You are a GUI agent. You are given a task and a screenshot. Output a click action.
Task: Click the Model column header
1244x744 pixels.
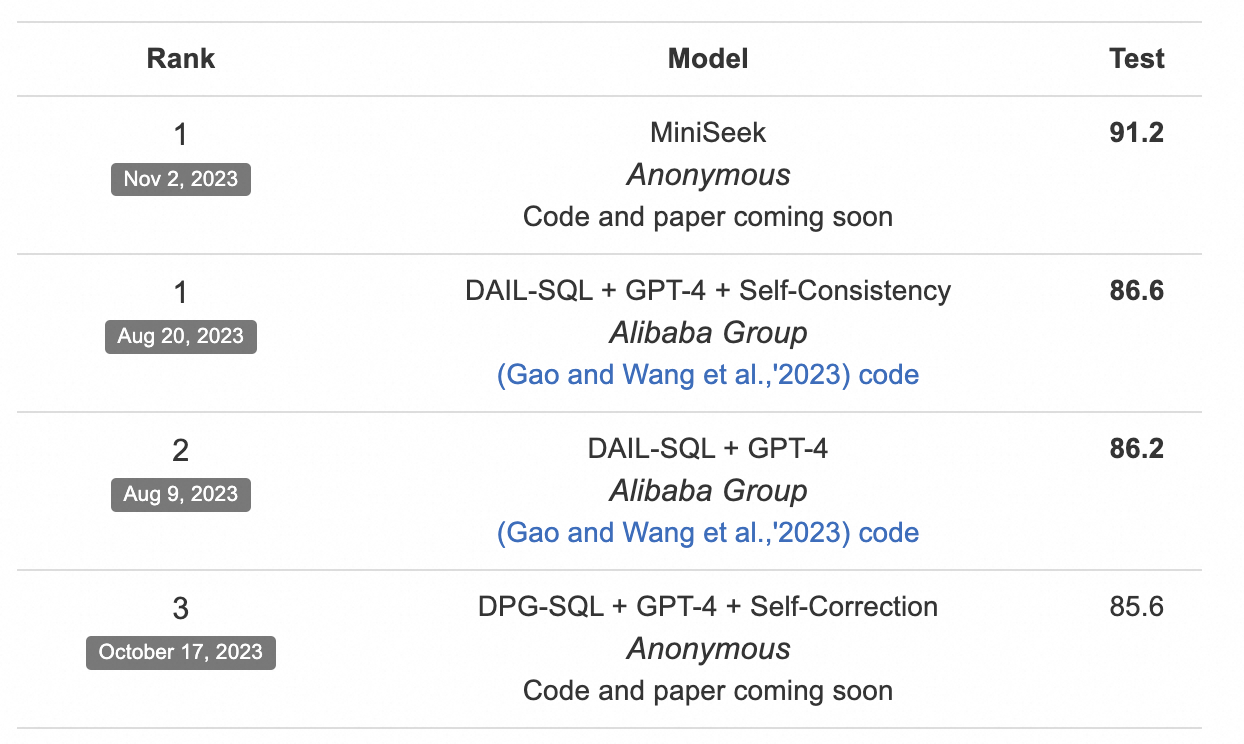(707, 59)
